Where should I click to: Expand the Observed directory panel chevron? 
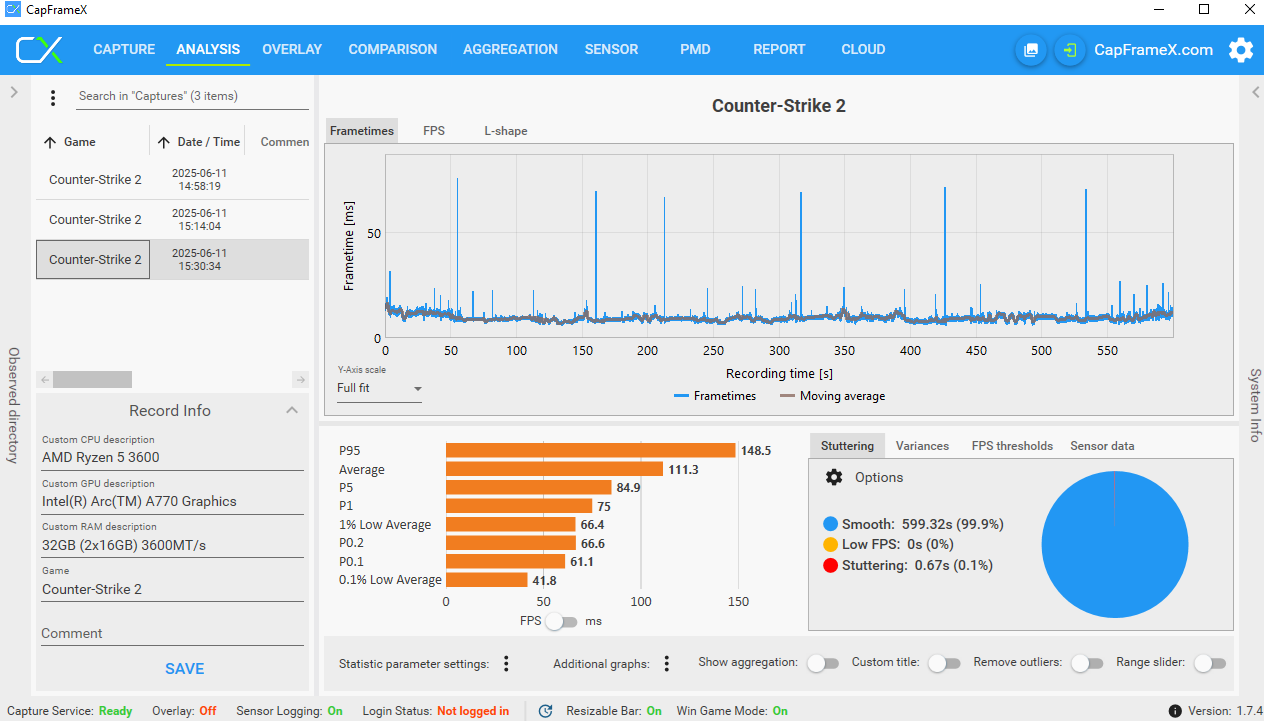pyautogui.click(x=14, y=92)
